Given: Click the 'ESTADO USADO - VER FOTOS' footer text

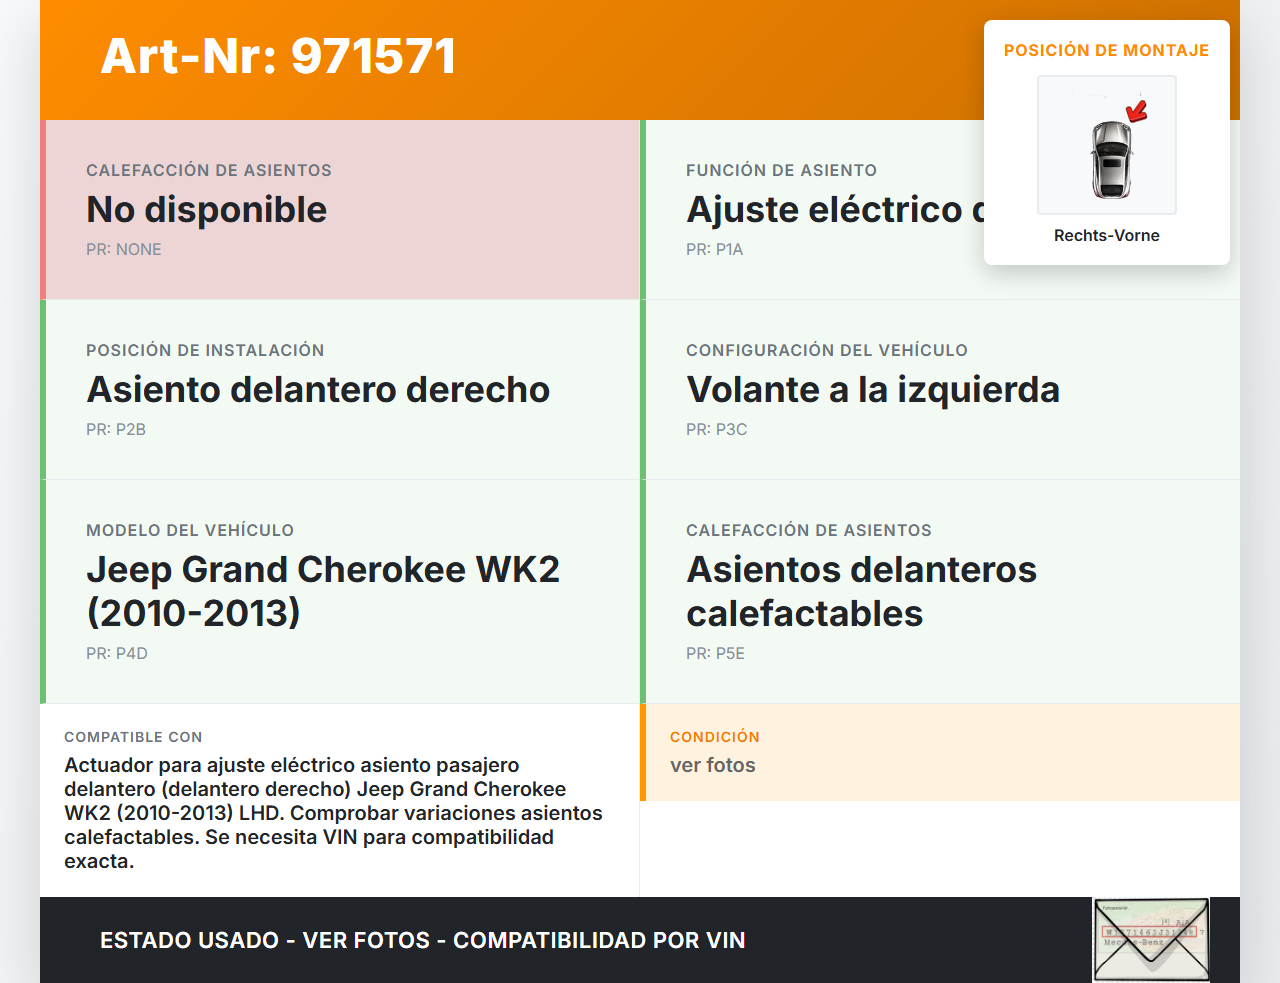Looking at the screenshot, I should pyautogui.click(x=422, y=940).
